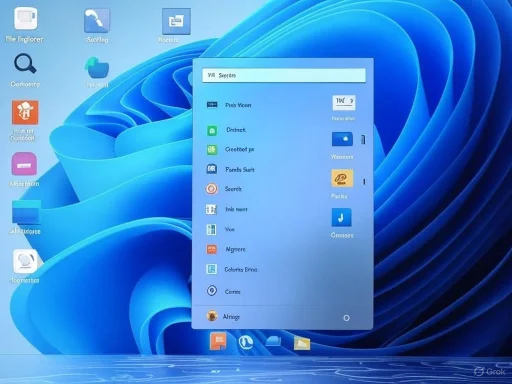Open the yellow 'Paciss' tile

[342, 178]
